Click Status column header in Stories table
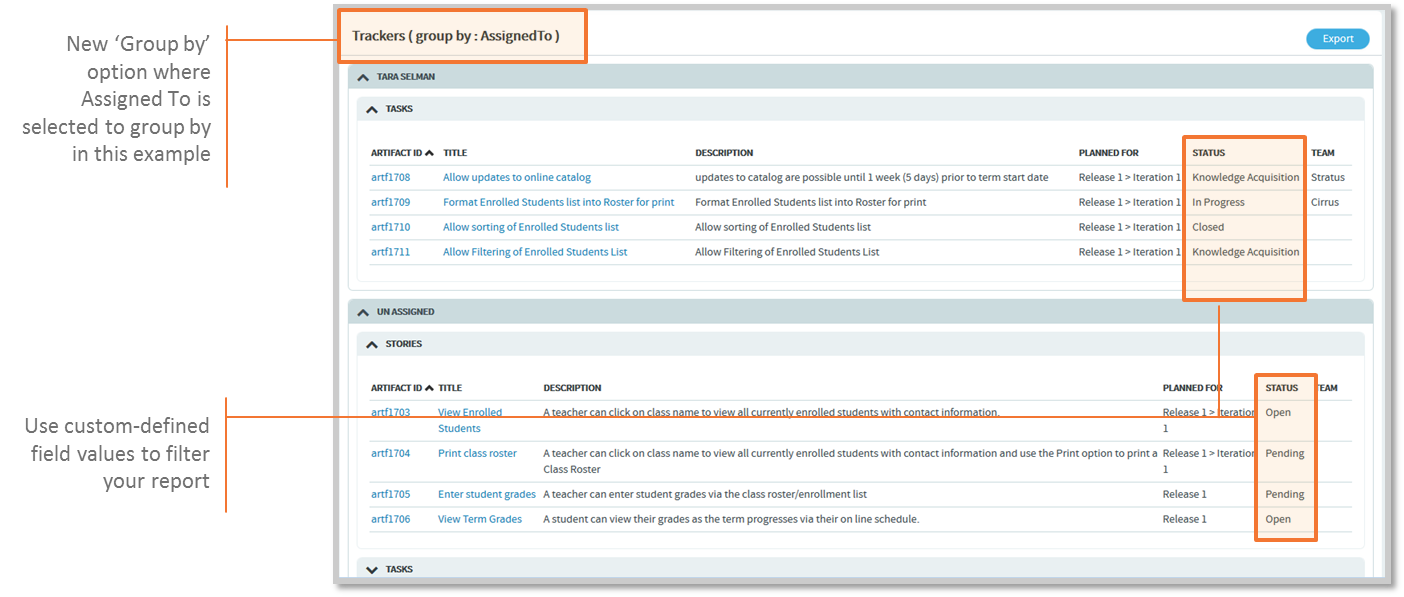Screen dimensions: 1404x597 click(1281, 388)
